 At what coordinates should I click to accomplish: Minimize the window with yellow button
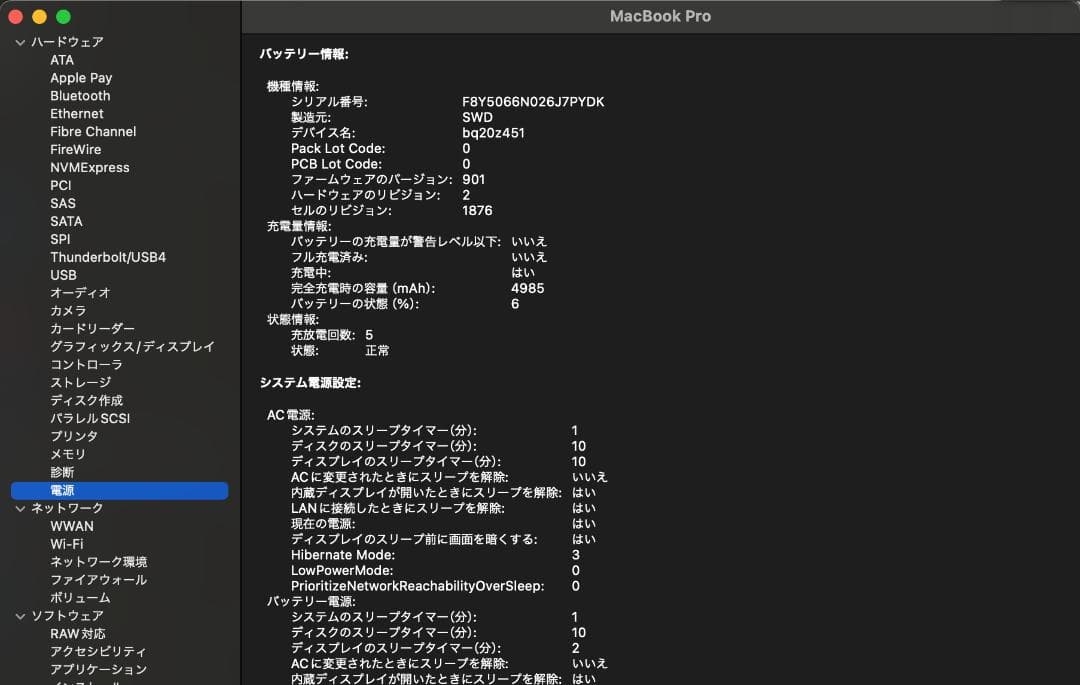pos(39,17)
